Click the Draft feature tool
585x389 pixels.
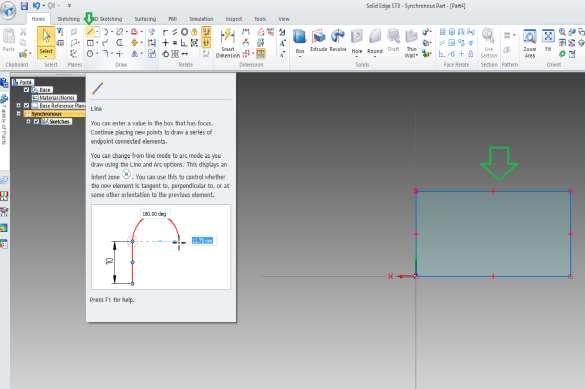(x=393, y=40)
